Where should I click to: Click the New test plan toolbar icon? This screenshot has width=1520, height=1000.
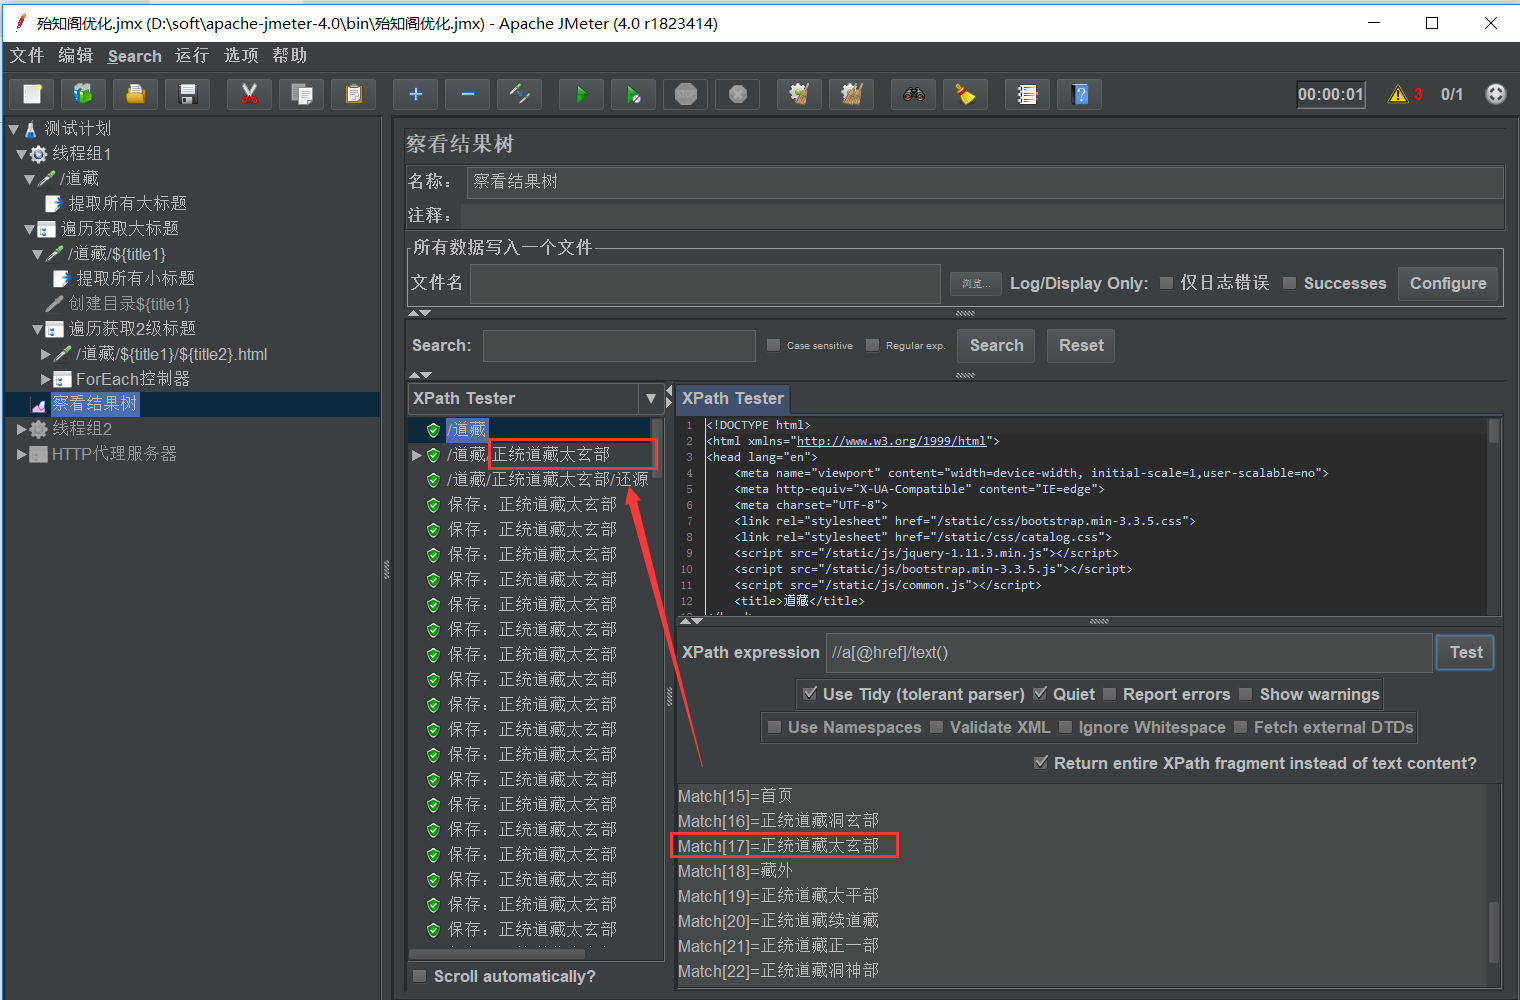[32, 94]
